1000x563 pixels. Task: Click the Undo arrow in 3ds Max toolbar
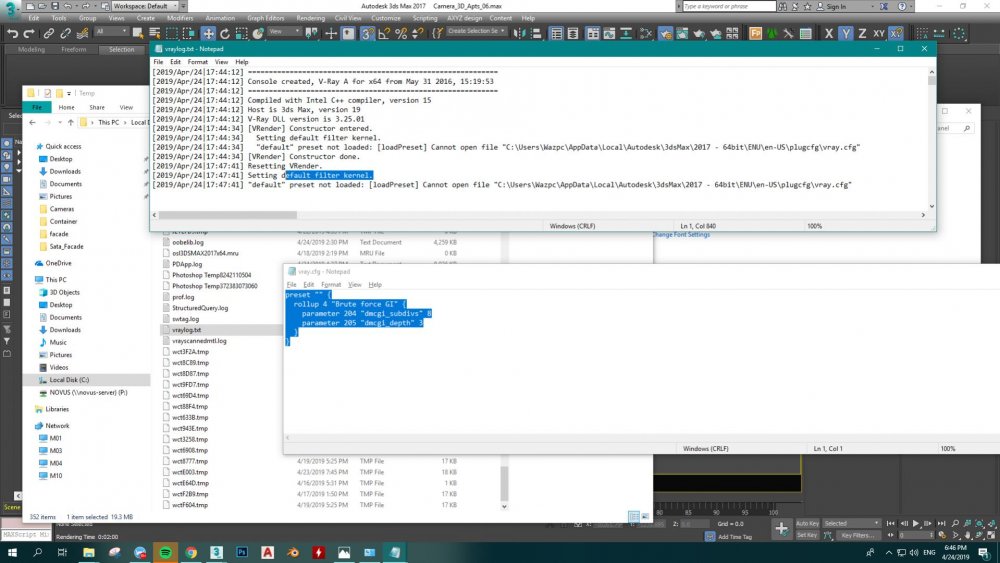point(12,32)
